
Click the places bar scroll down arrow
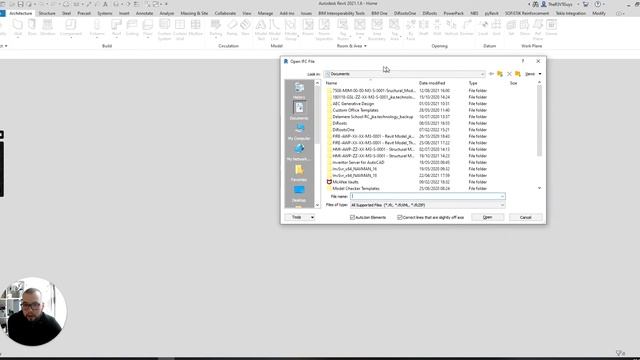(x=318, y=205)
